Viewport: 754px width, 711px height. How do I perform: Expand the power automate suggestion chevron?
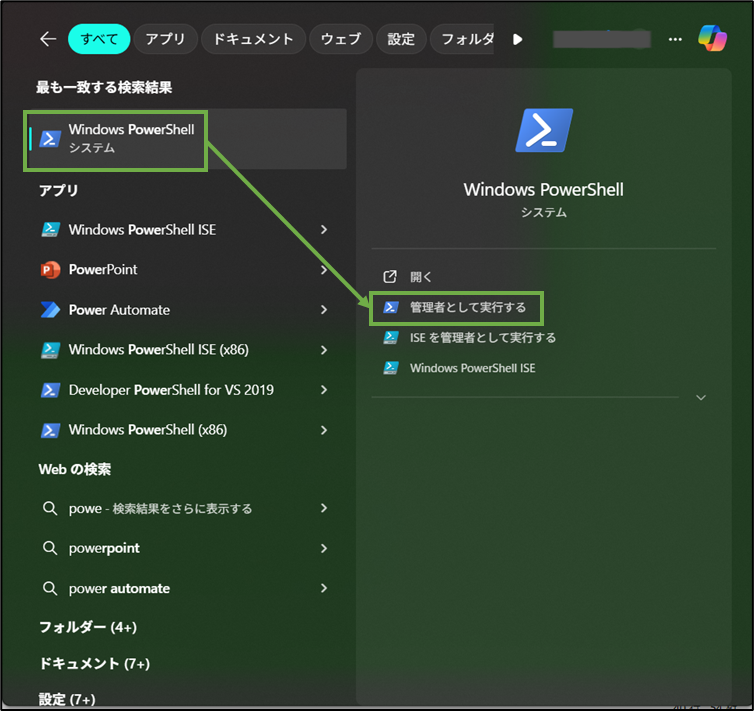324,588
